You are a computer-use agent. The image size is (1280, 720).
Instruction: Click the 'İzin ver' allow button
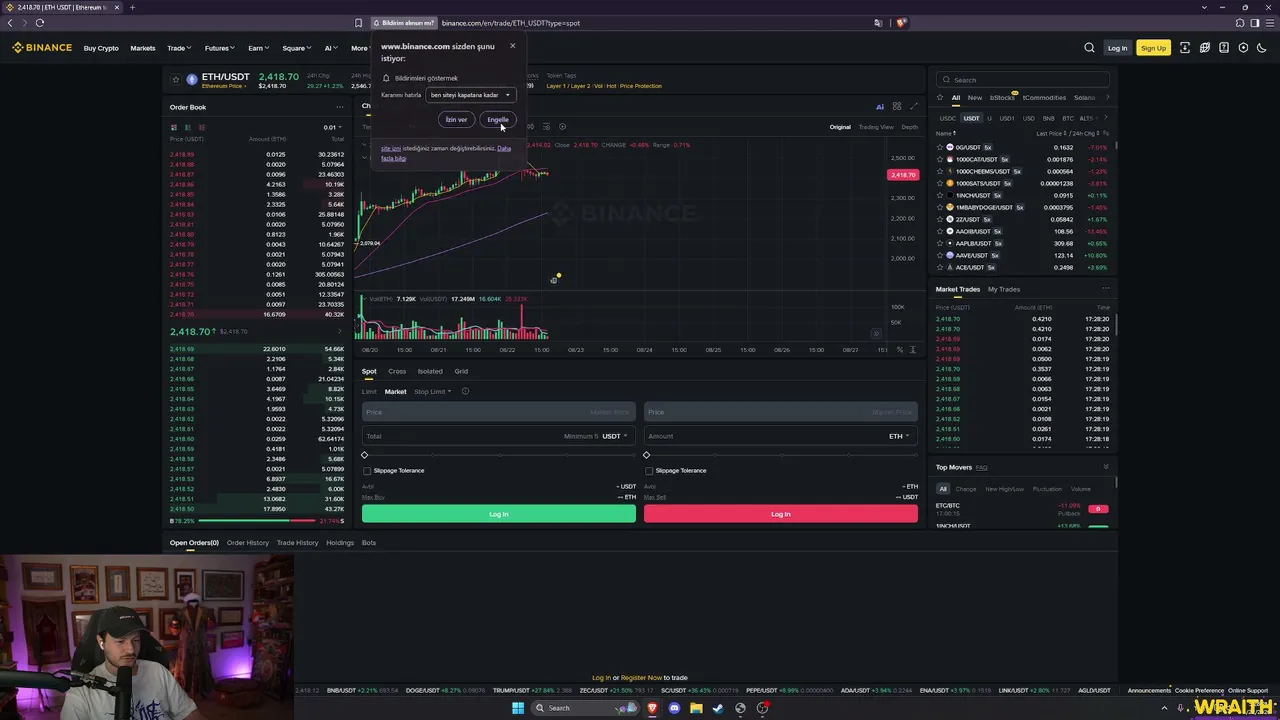tap(456, 120)
